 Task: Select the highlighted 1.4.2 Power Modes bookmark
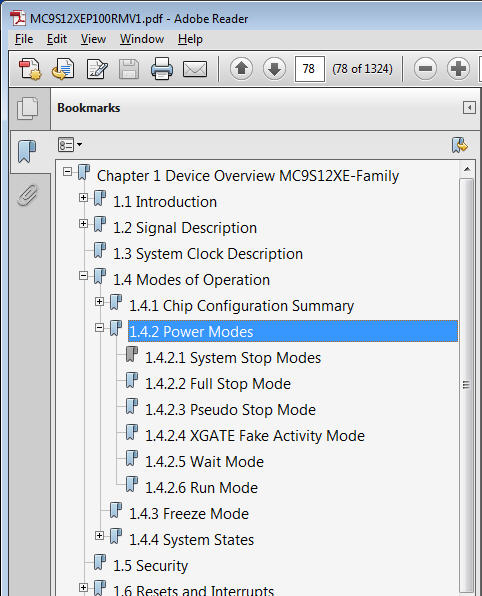[293, 331]
